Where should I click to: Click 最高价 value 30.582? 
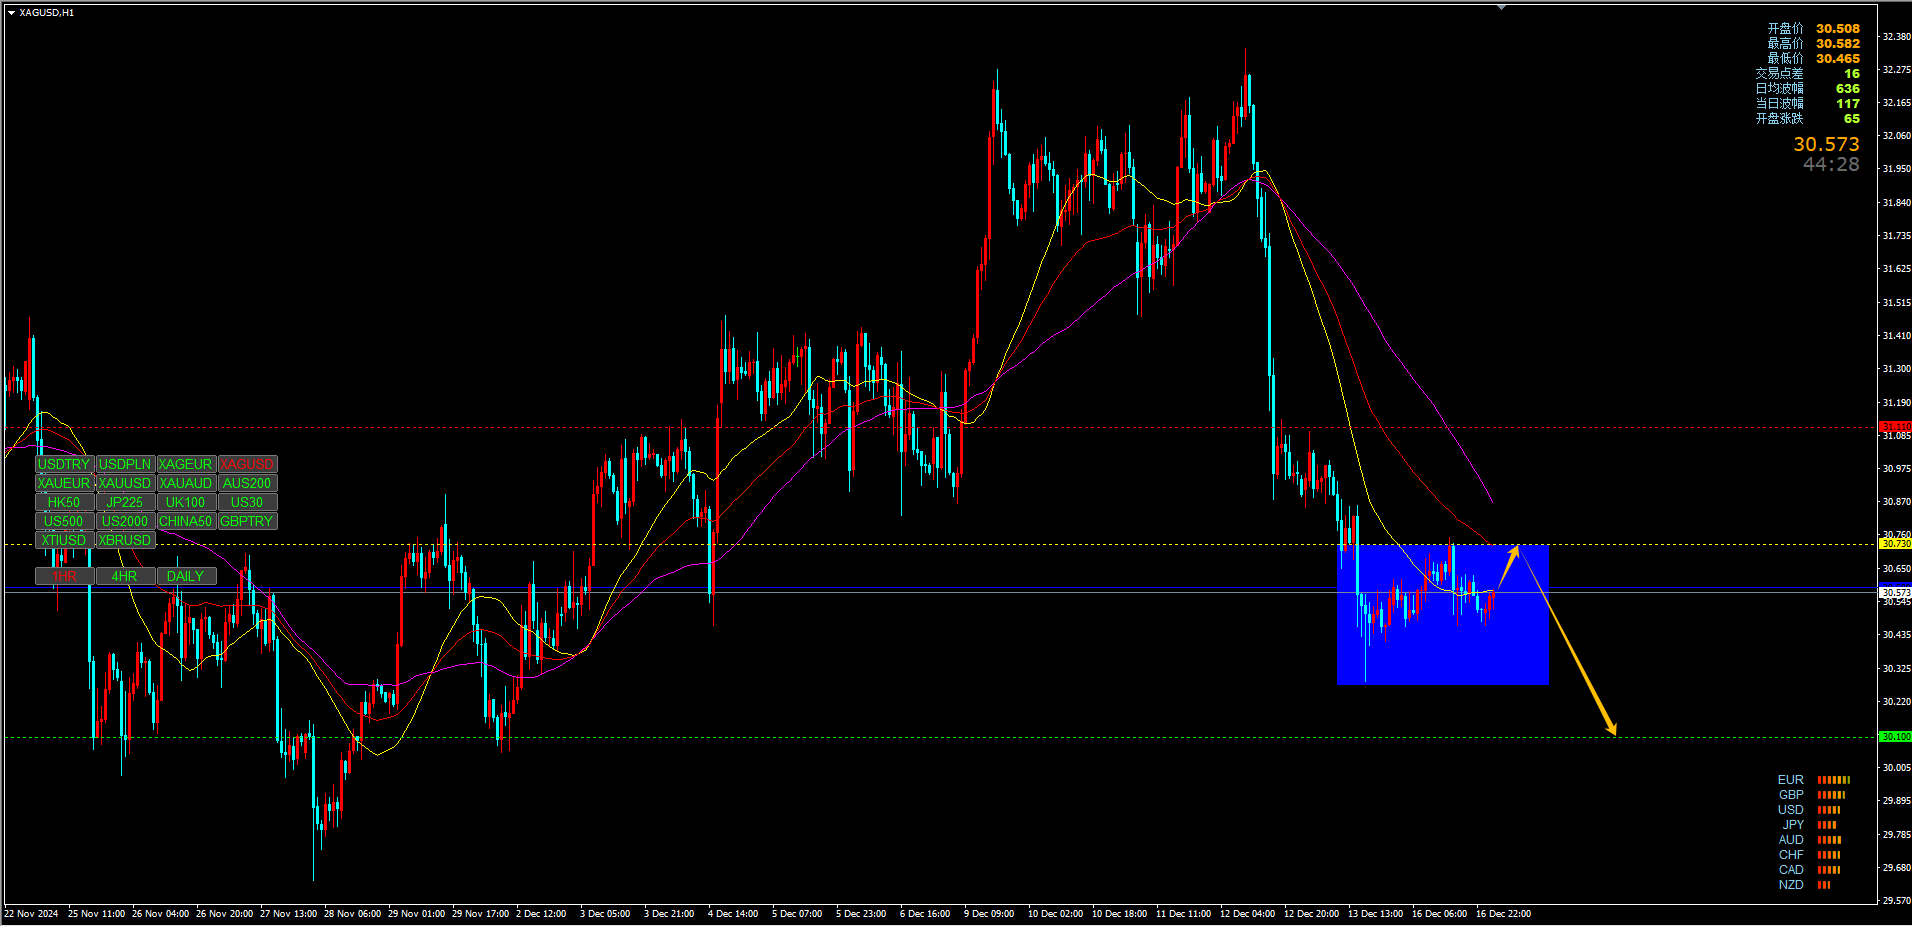[x=1838, y=44]
